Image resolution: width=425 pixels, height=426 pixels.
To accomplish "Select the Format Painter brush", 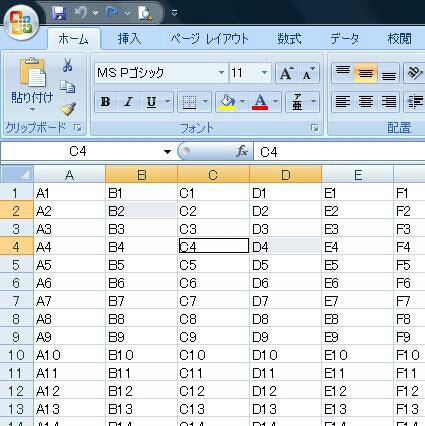I will pos(68,109).
